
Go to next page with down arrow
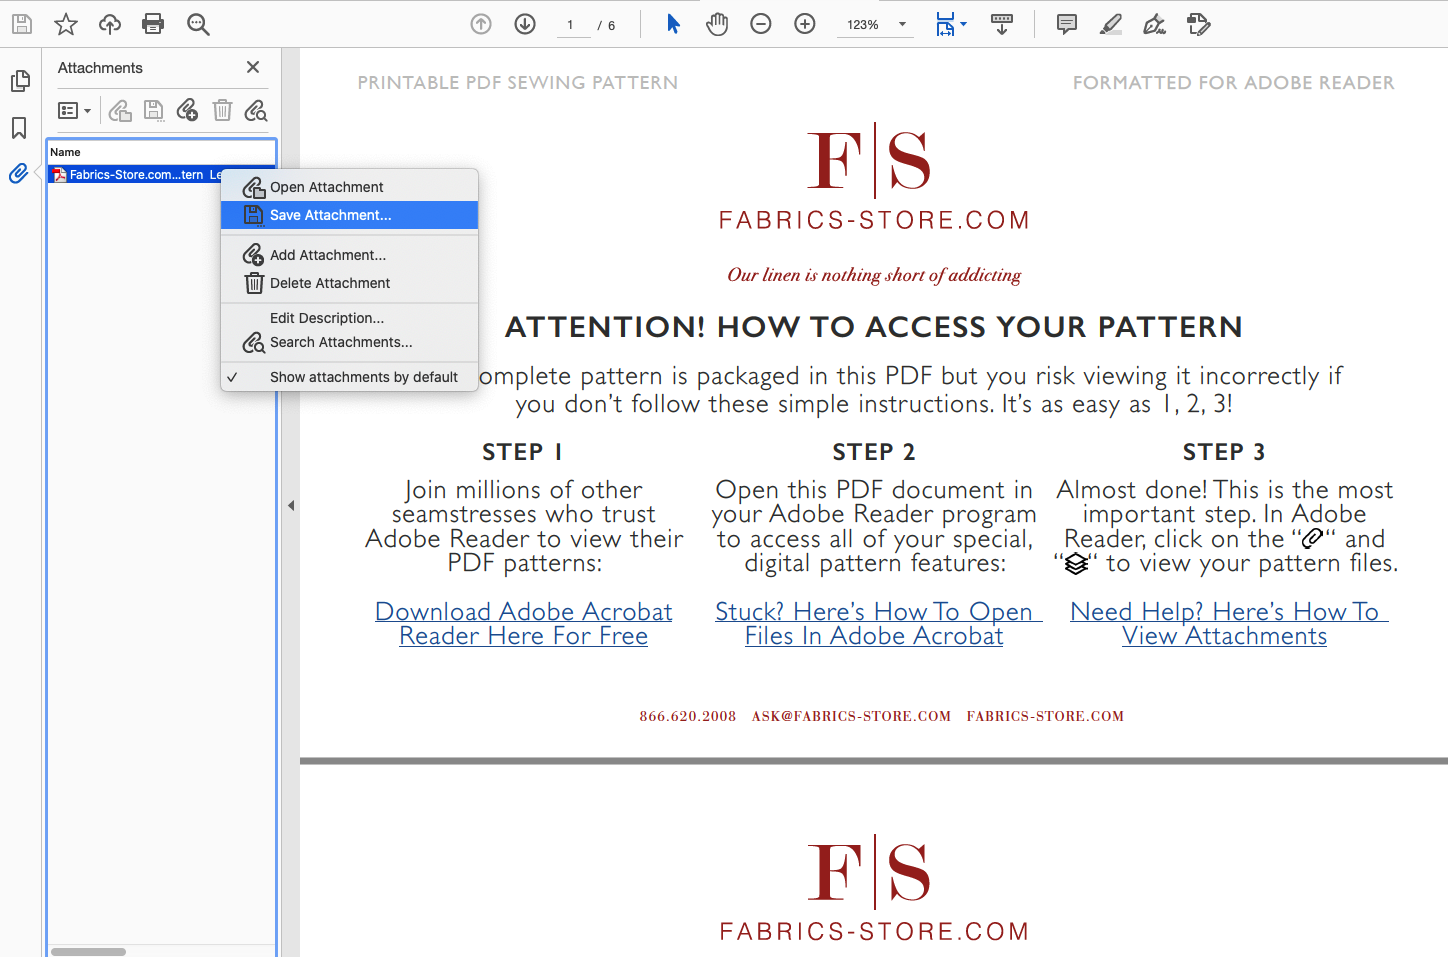(525, 24)
